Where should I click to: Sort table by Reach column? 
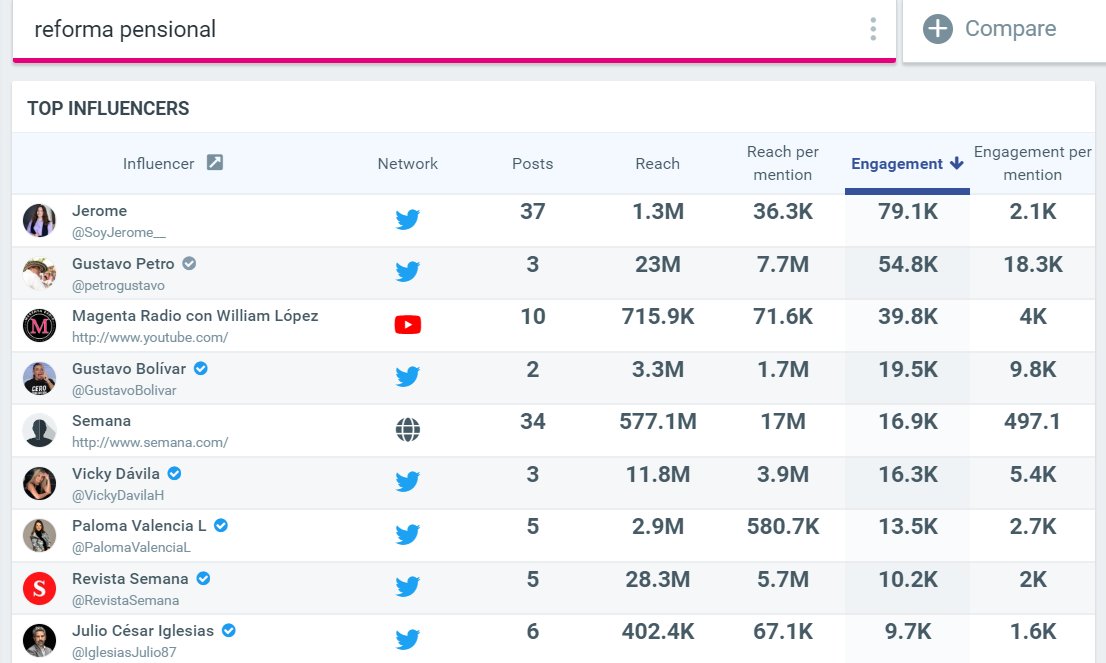click(657, 164)
